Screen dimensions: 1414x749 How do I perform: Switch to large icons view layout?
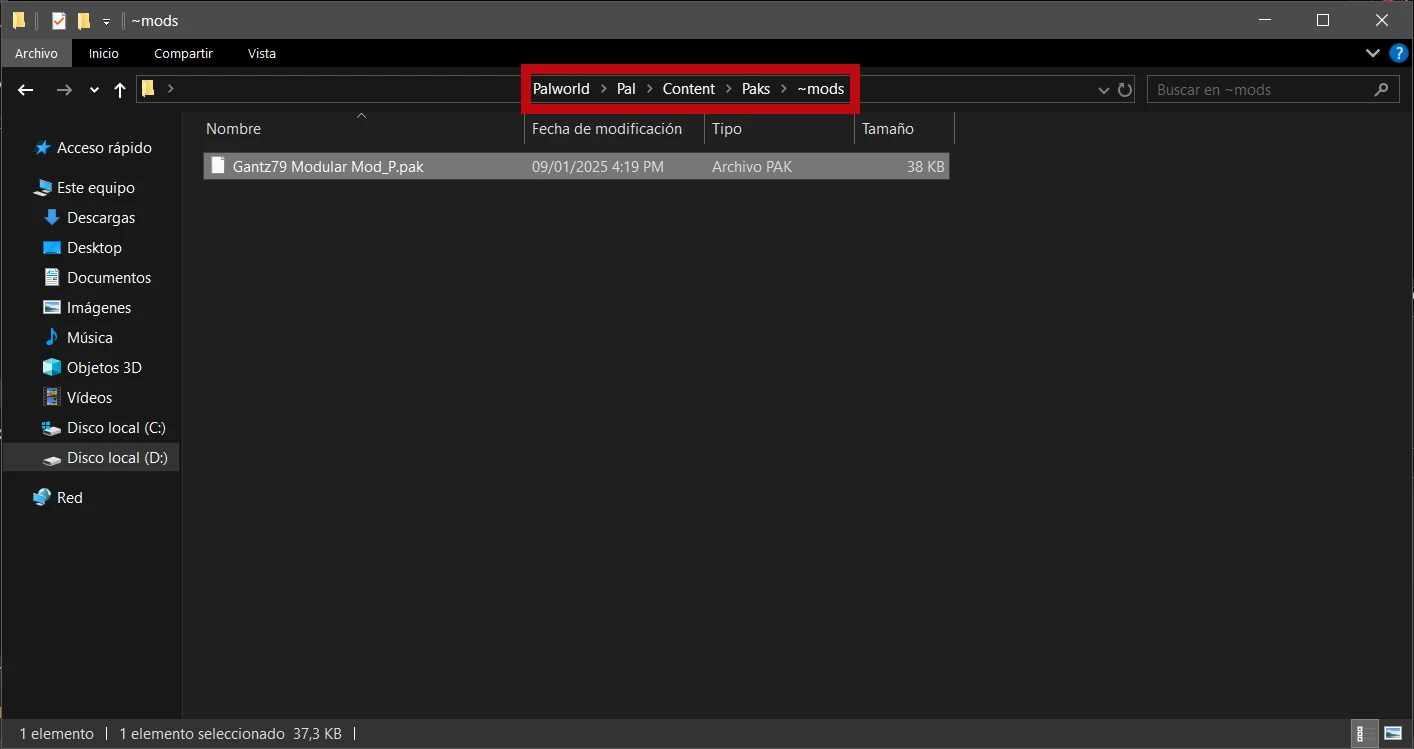click(x=1393, y=734)
